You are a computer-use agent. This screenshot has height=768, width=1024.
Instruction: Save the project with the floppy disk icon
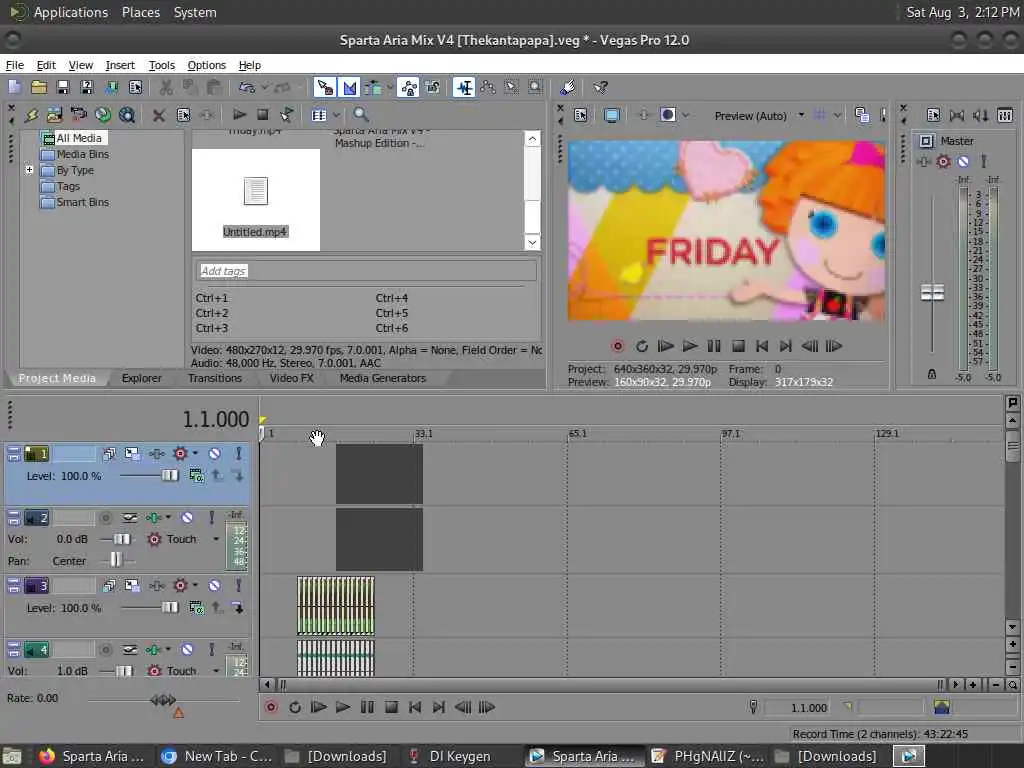[x=63, y=87]
